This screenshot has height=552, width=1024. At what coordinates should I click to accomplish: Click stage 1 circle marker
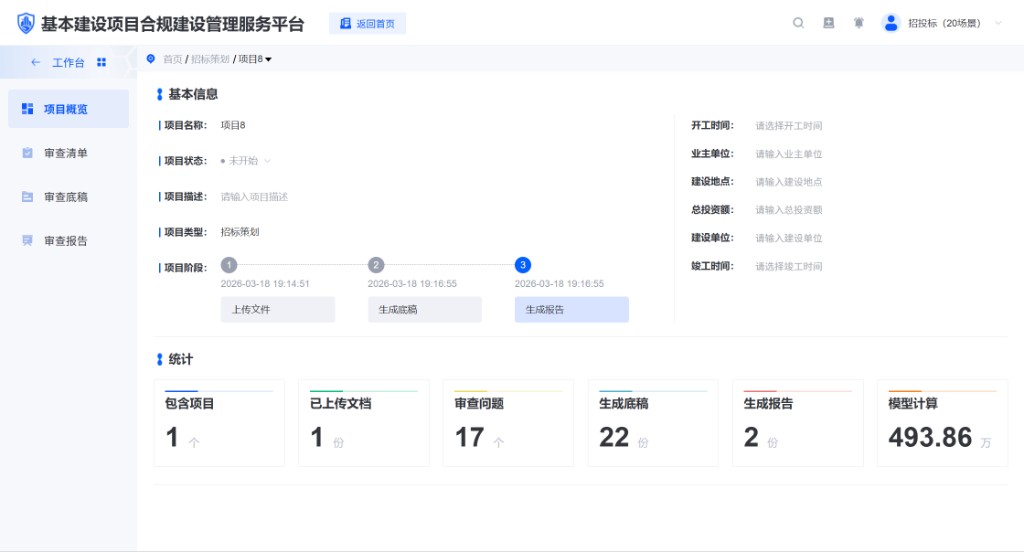coord(229,265)
